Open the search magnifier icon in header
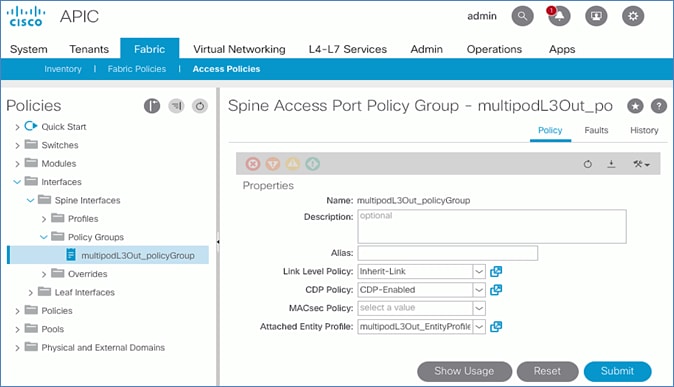 click(522, 16)
